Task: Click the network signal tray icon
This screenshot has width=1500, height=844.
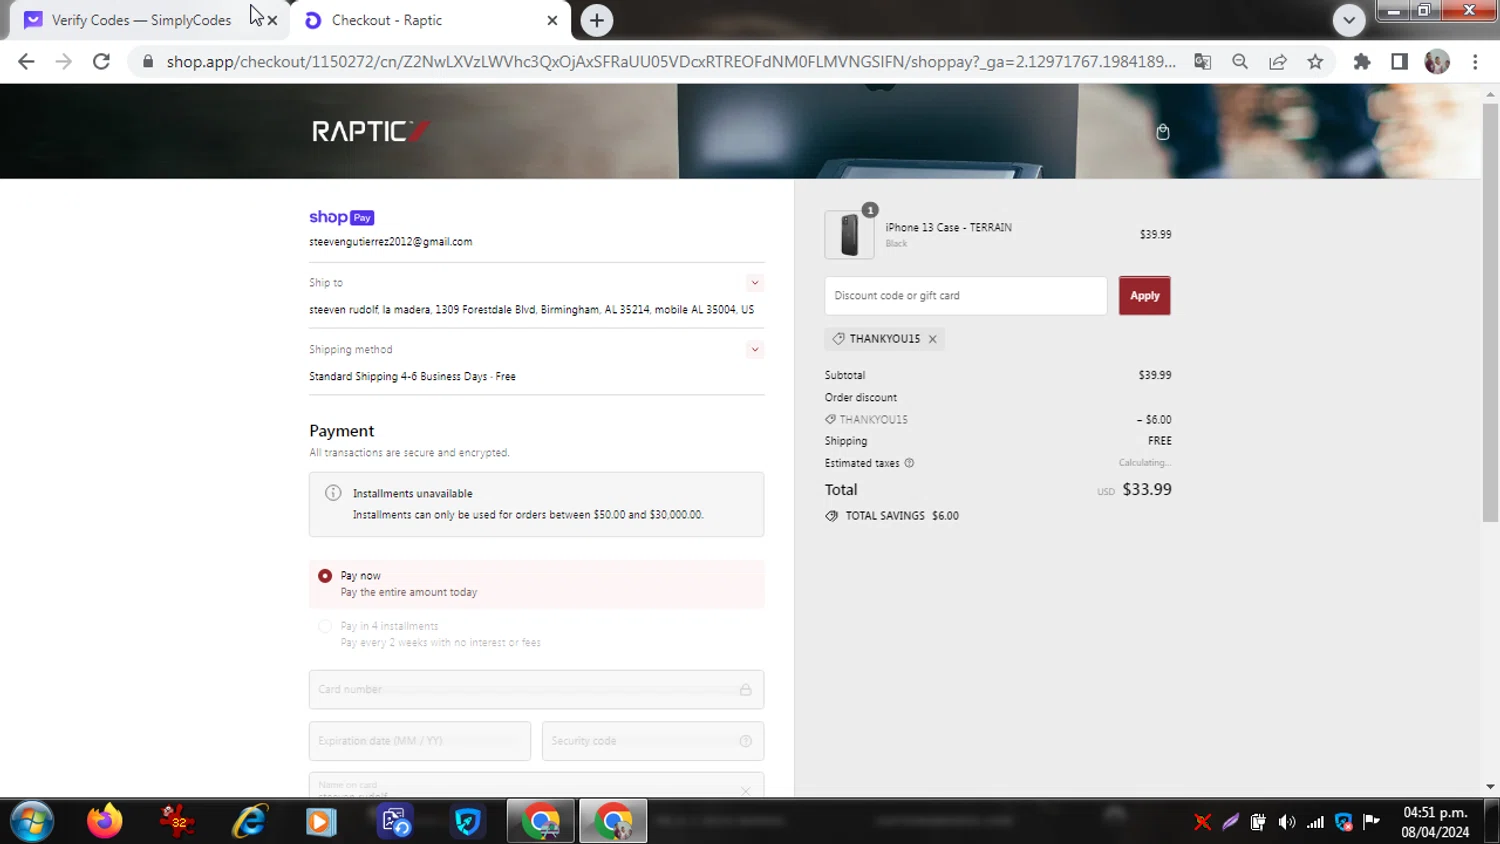Action: (x=1315, y=822)
